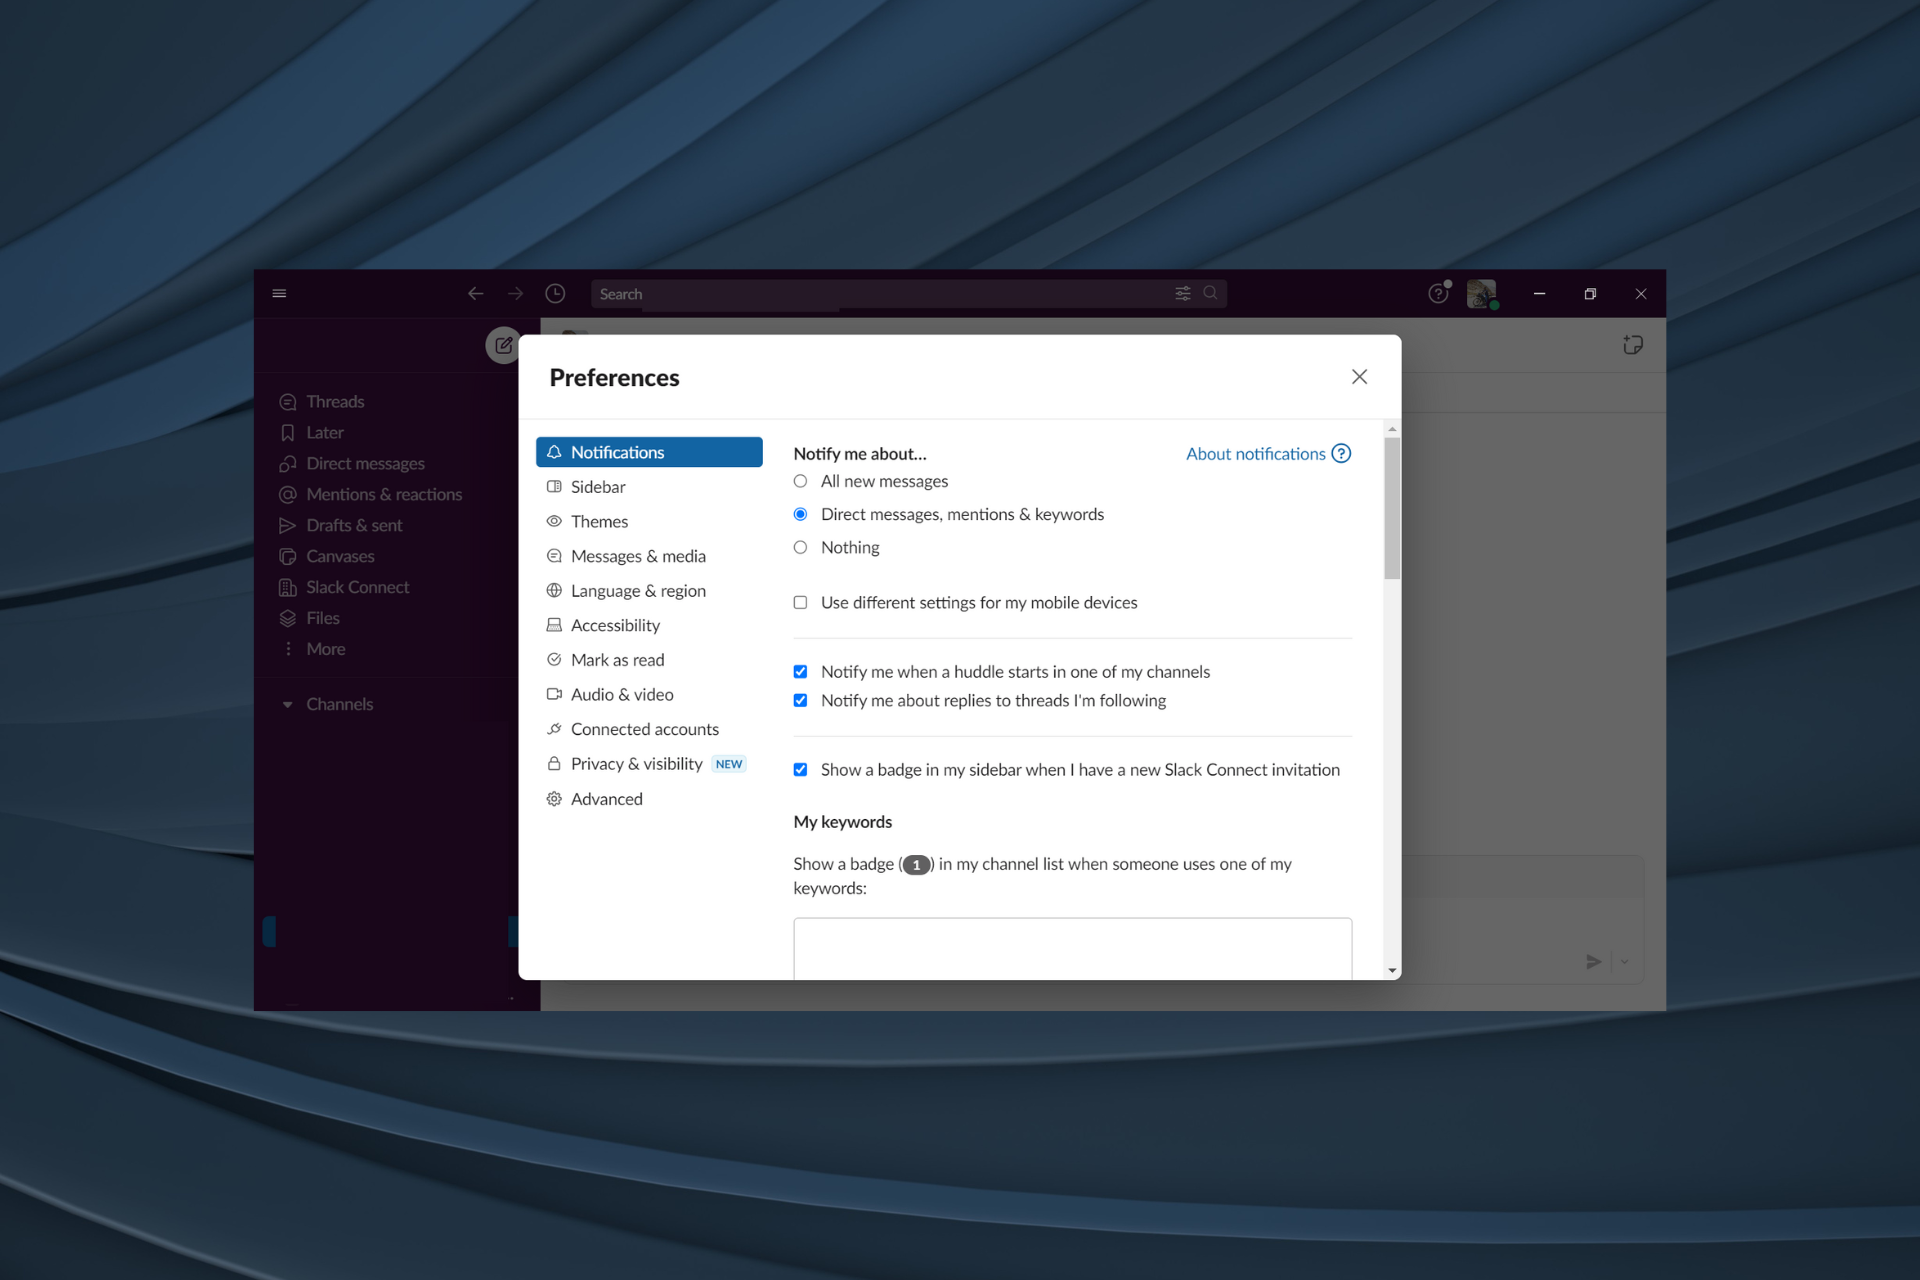Open search filter sliders icon
The image size is (1920, 1280).
1183,293
